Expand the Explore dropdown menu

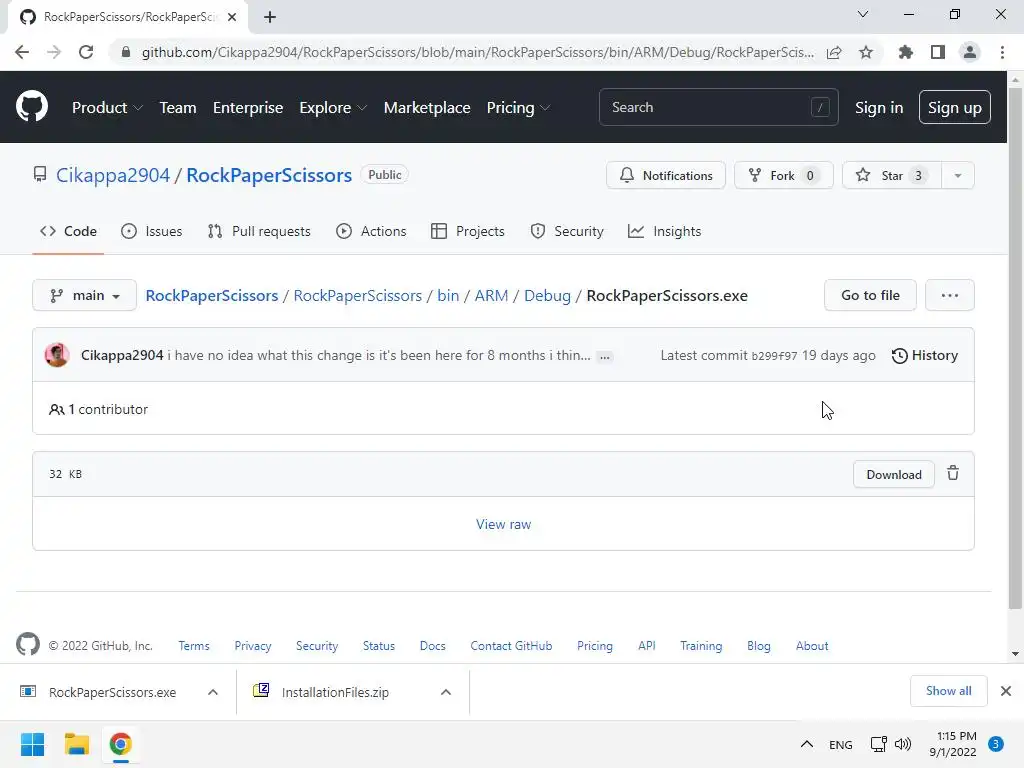point(333,108)
